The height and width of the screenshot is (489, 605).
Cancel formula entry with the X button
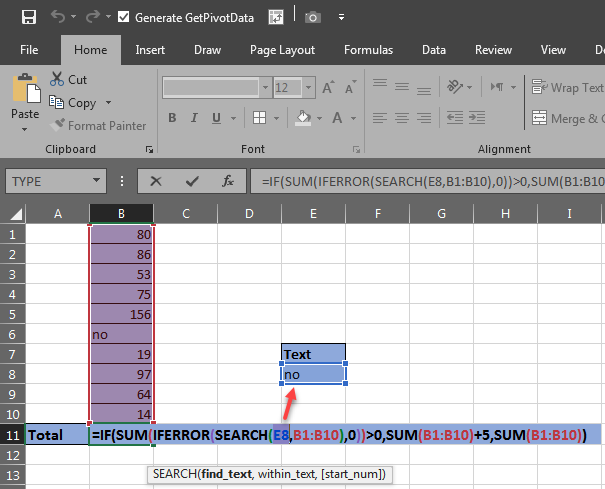point(156,181)
